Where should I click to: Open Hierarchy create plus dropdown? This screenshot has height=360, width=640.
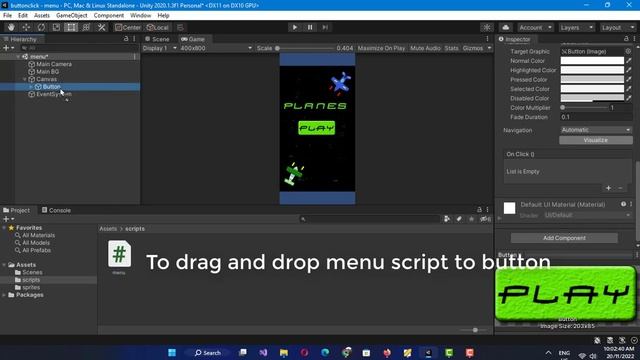tap(9, 48)
